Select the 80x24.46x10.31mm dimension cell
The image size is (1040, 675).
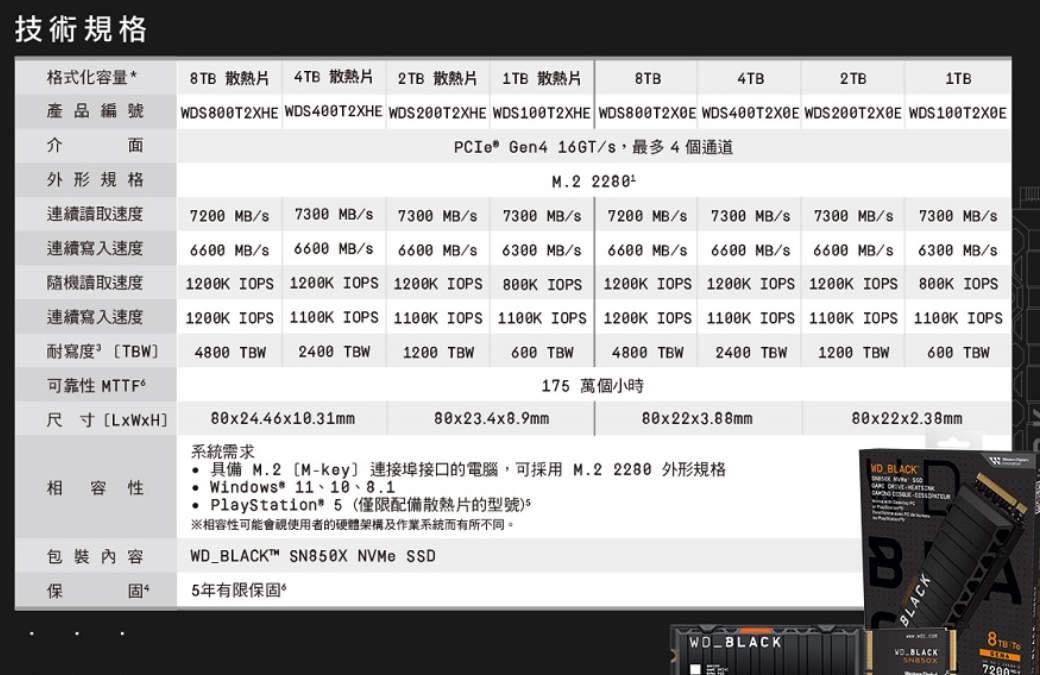(282, 419)
